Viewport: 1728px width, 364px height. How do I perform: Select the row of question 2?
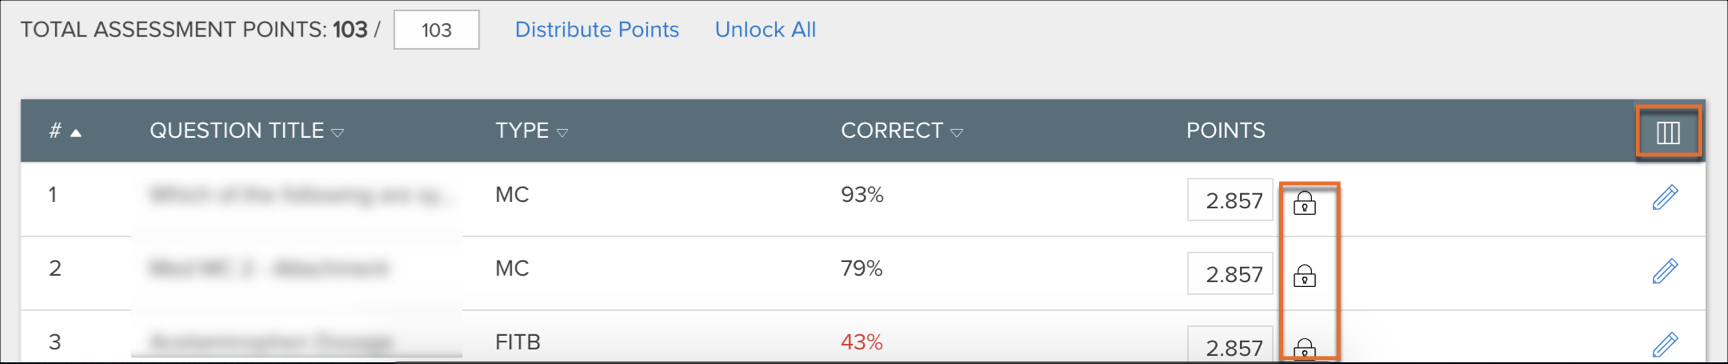[x=863, y=273]
